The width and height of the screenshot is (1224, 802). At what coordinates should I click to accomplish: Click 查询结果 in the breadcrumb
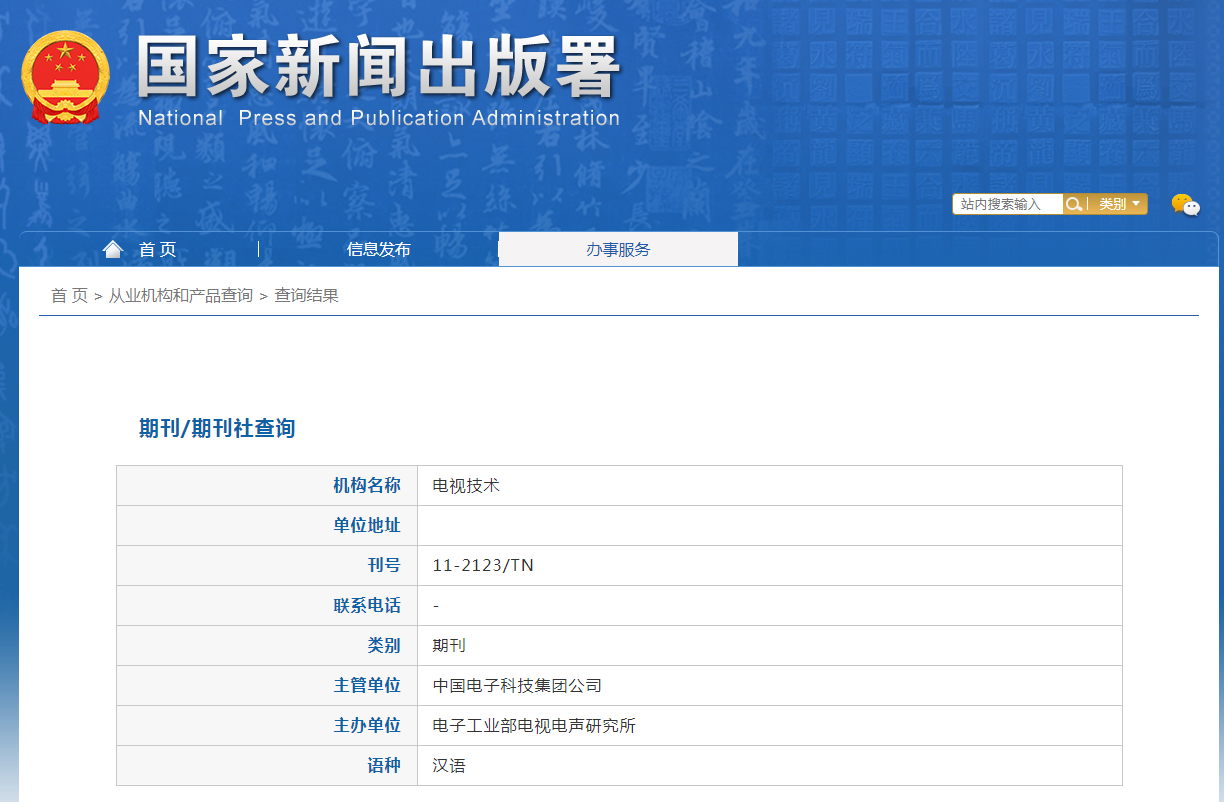pos(306,296)
